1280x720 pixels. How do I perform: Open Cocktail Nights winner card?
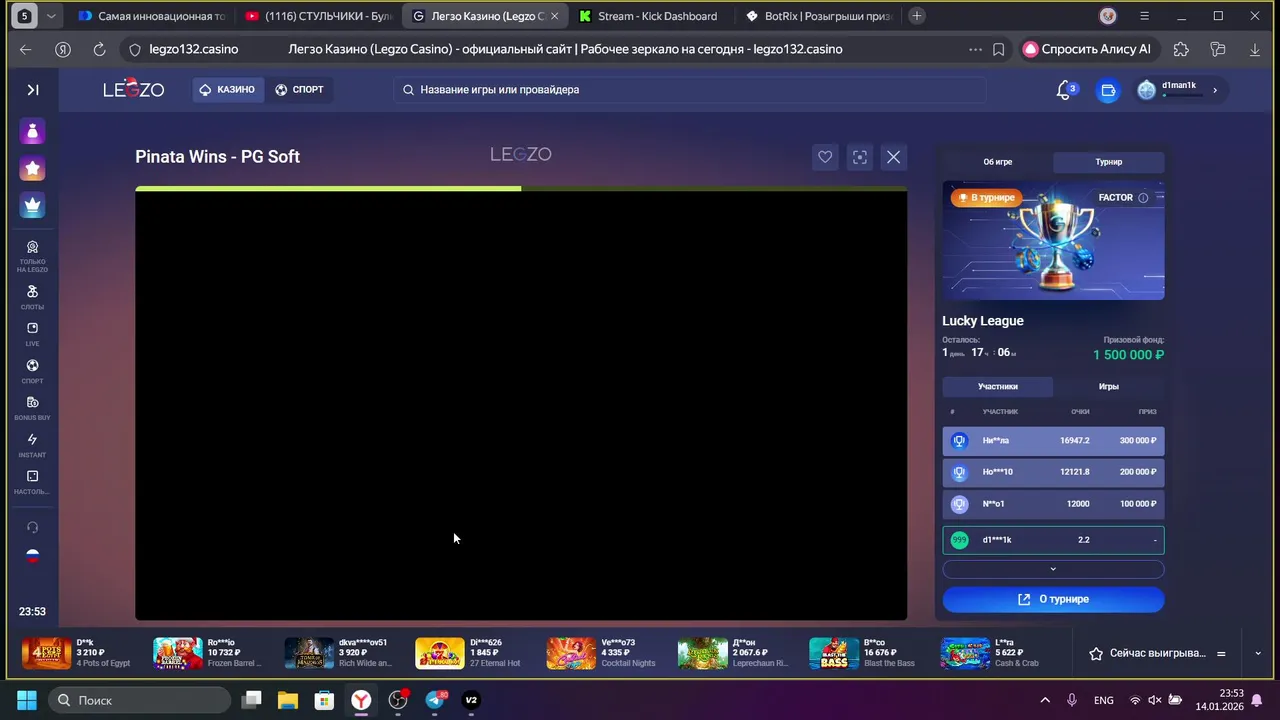click(x=602, y=653)
